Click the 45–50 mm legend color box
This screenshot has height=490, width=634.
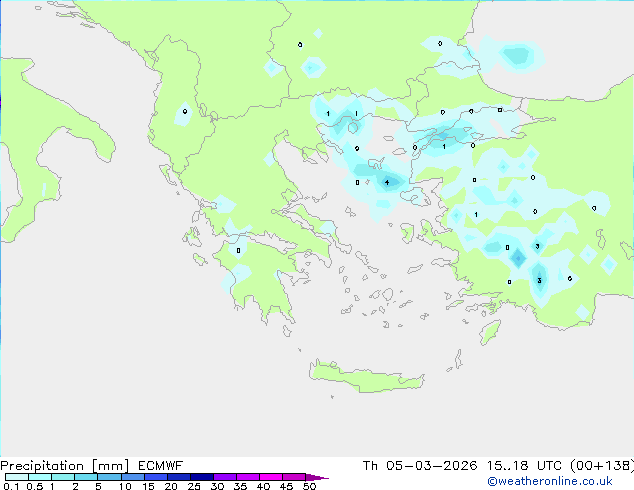pos(294,477)
